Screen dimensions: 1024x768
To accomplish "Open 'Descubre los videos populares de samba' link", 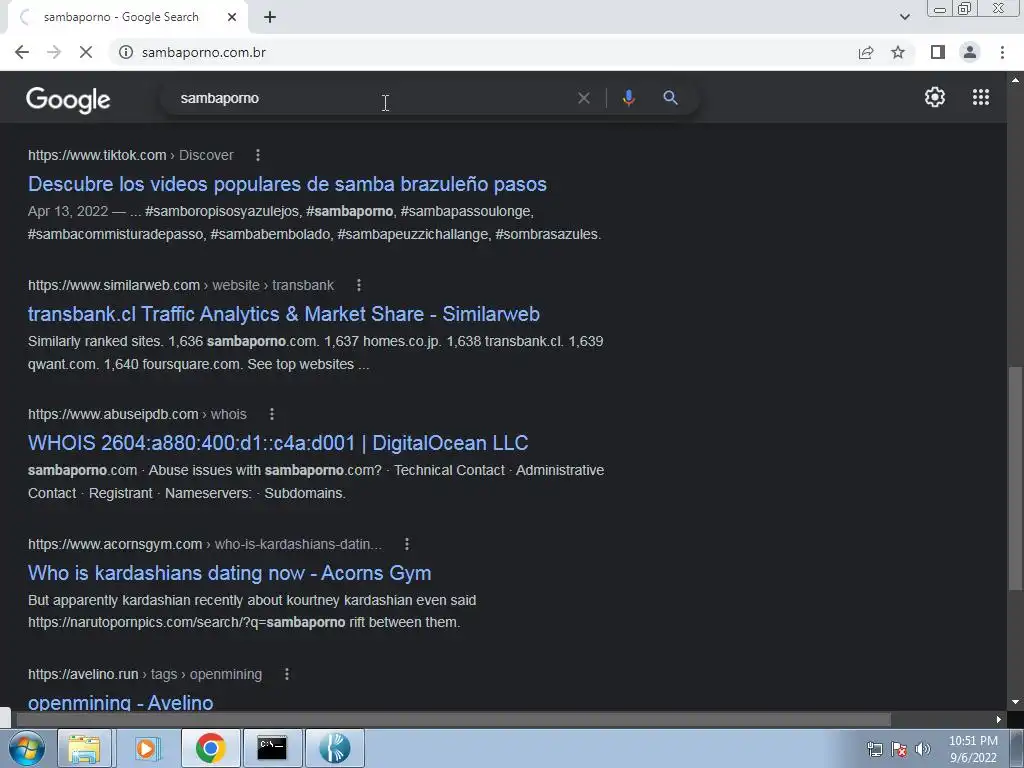I will click(287, 184).
